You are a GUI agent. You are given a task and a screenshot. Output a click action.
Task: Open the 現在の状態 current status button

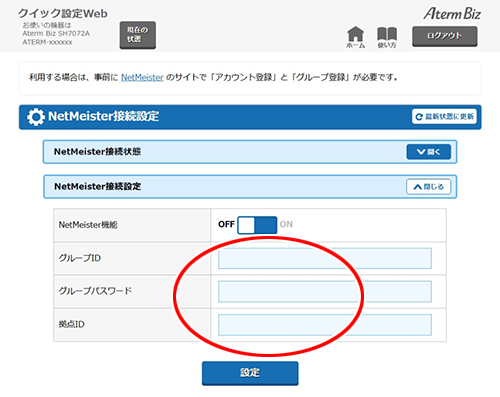(x=138, y=35)
